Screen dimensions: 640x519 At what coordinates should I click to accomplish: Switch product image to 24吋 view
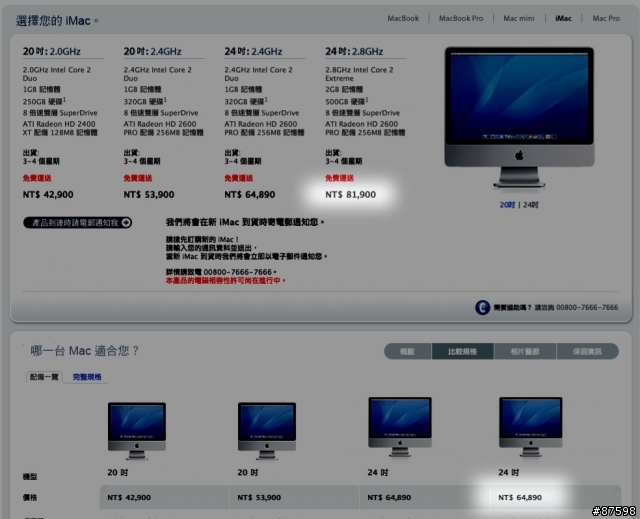pos(531,205)
